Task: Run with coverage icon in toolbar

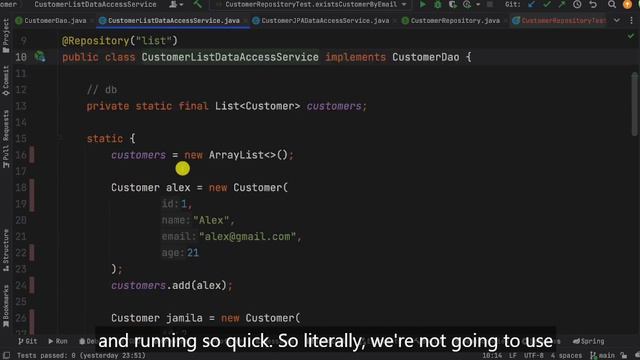Action: click(452, 4)
